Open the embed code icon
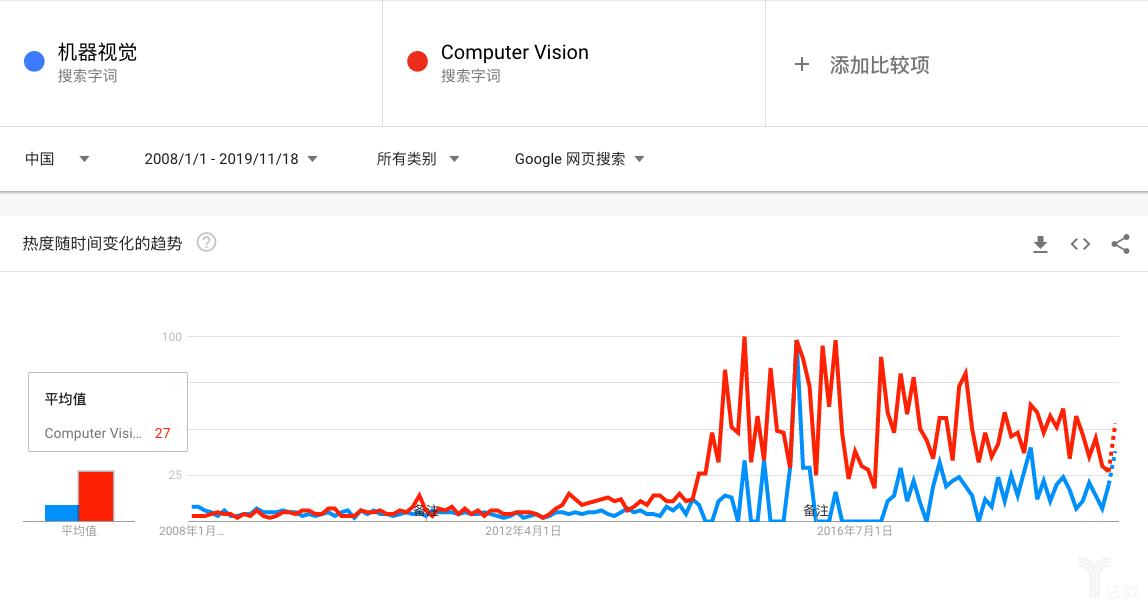Viewport: 1148px width, 608px height. (1080, 244)
